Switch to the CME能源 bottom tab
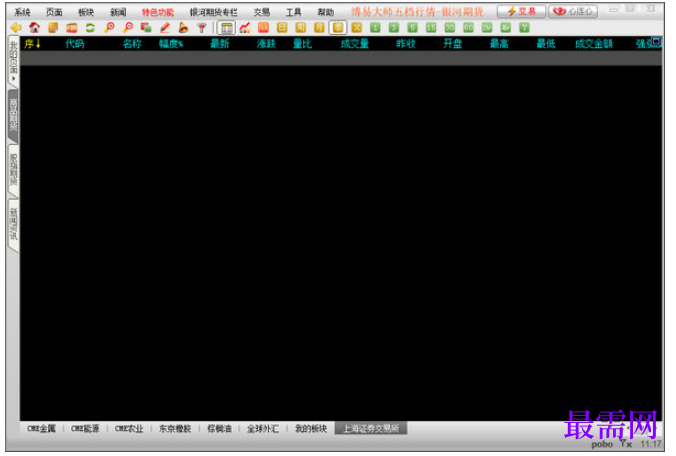 point(85,428)
